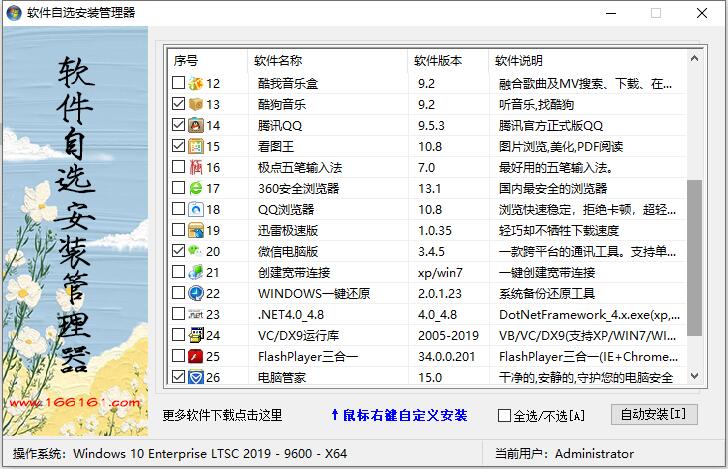Check the box for .NET4.0_4.8 (23)

click(x=178, y=313)
